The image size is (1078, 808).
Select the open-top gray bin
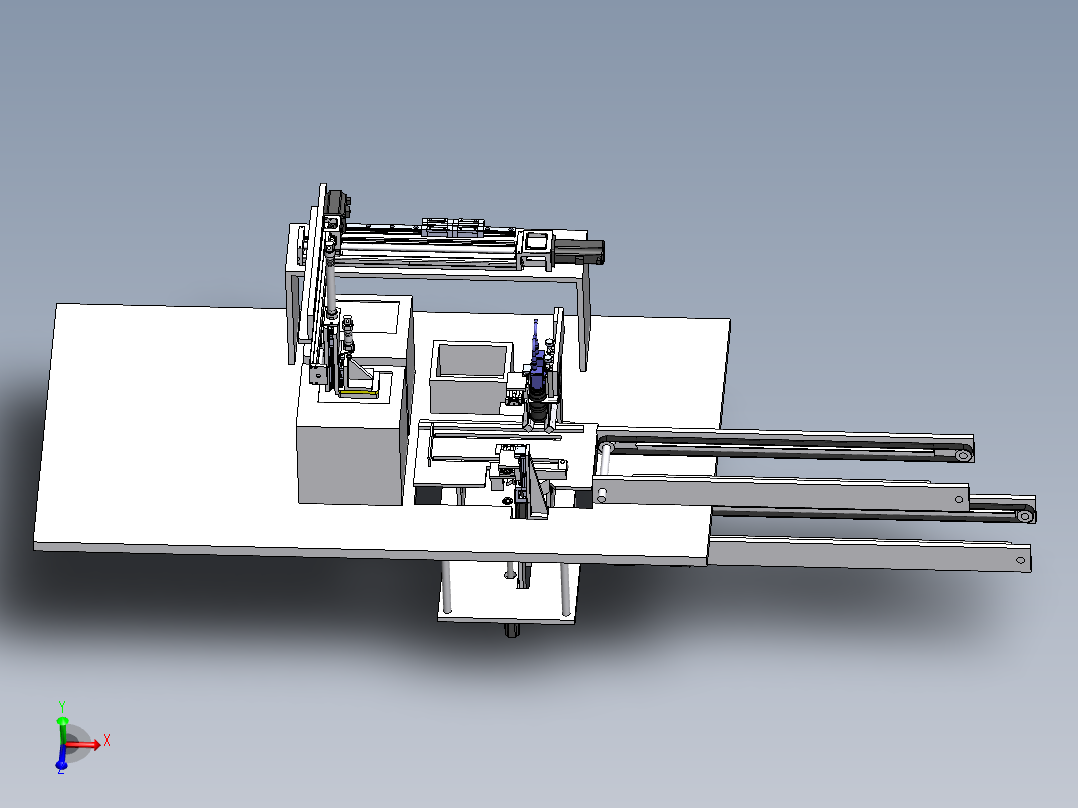click(471, 376)
